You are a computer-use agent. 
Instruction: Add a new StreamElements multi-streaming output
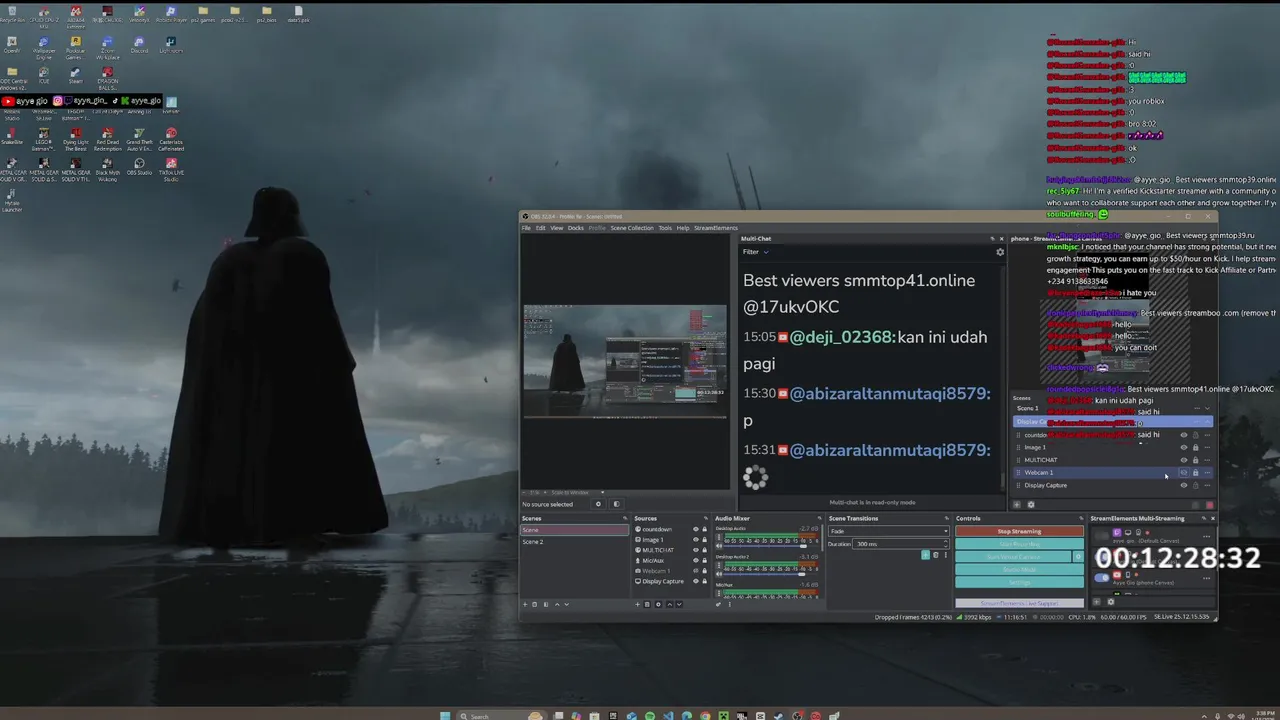pos(1096,602)
